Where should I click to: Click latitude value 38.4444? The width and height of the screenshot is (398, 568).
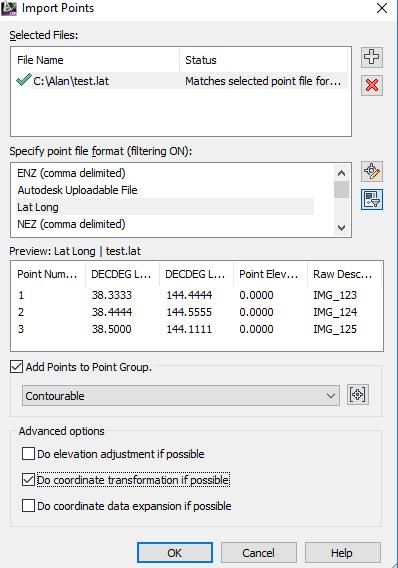(x=112, y=312)
